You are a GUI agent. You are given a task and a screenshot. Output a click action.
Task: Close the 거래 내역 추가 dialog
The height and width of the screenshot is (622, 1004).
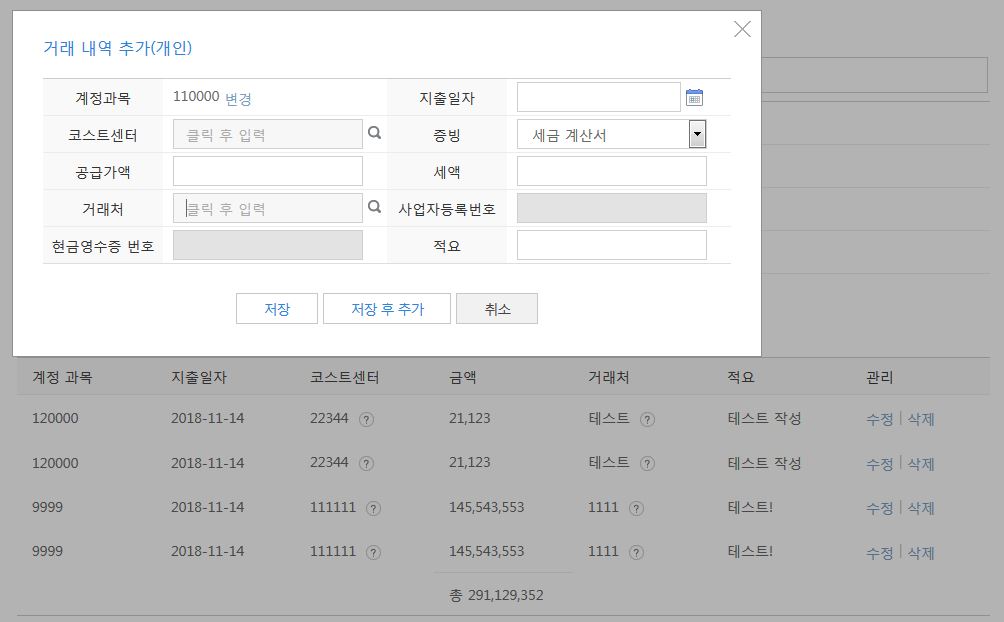pyautogui.click(x=742, y=29)
